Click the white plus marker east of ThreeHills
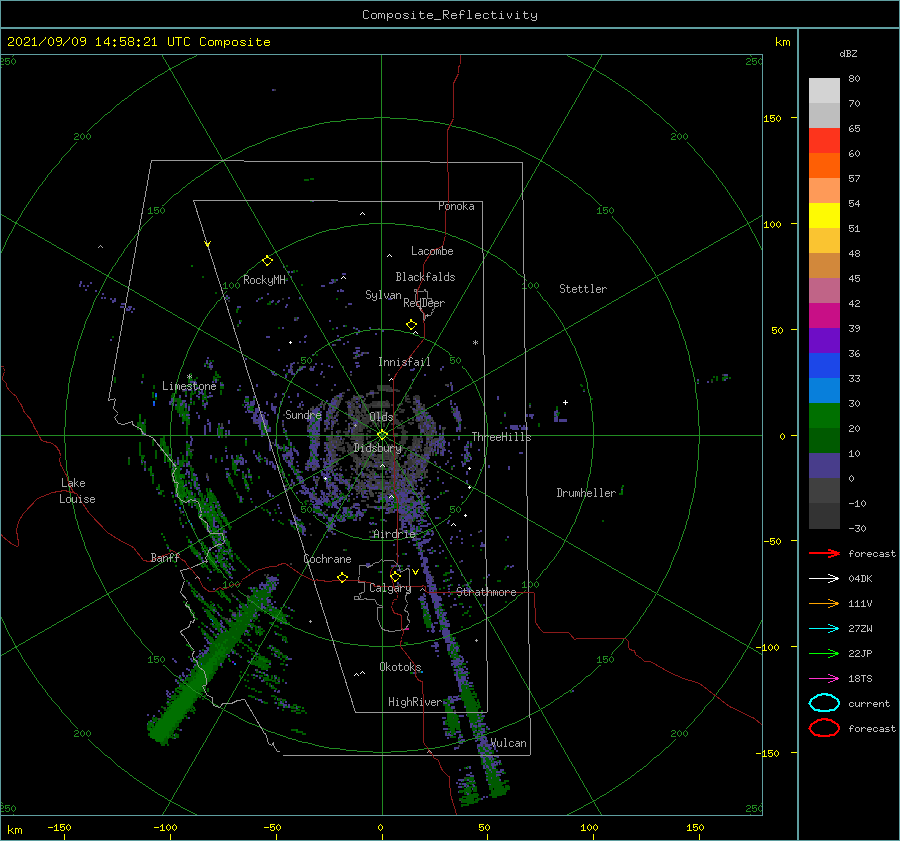 pyautogui.click(x=565, y=402)
